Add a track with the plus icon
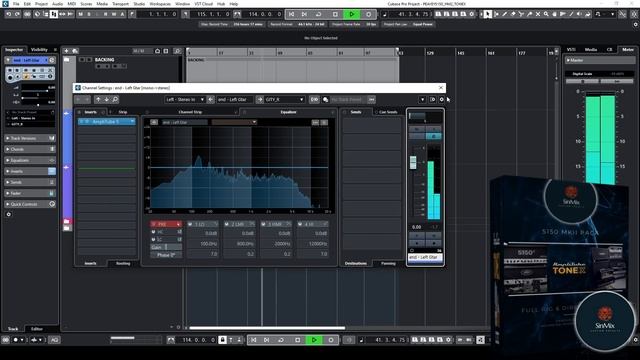This screenshot has width=640, height=360. (67, 51)
